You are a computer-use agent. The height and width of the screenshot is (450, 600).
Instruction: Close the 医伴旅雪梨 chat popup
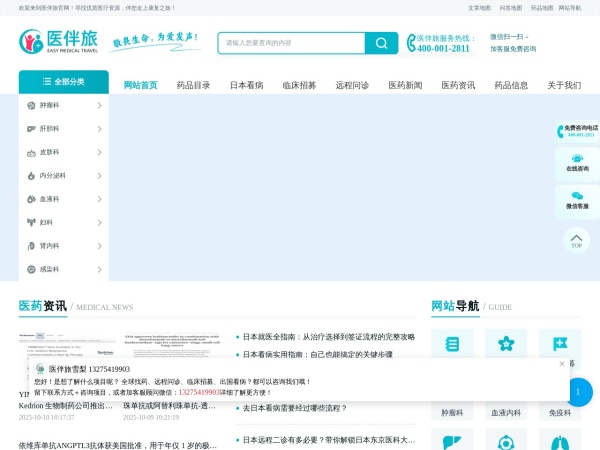point(562,364)
